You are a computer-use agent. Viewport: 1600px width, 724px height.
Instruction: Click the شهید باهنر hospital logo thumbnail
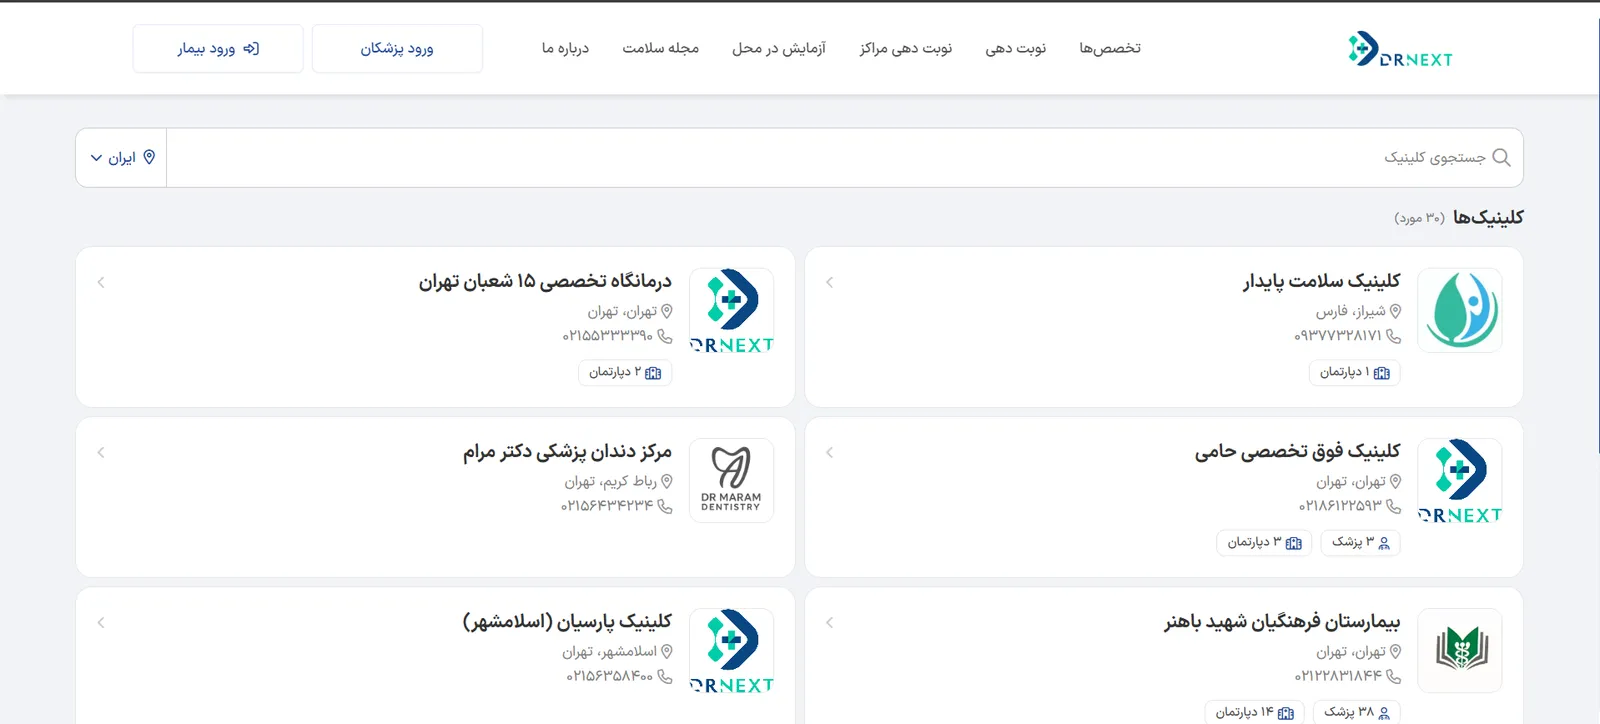[x=1460, y=650]
